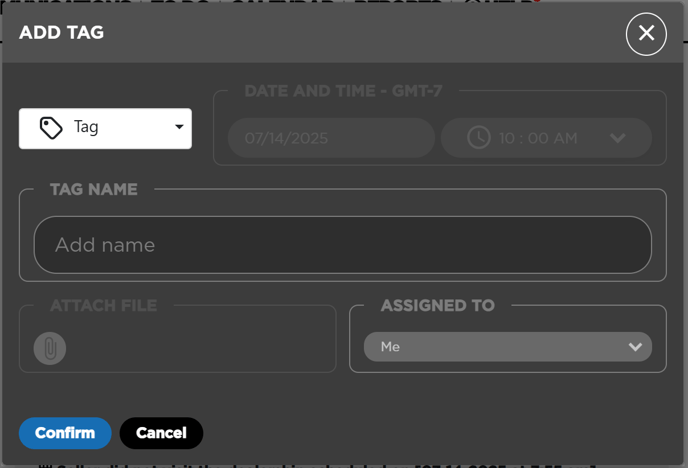Click the clock icon in time field
688x468 pixels.
pos(479,138)
